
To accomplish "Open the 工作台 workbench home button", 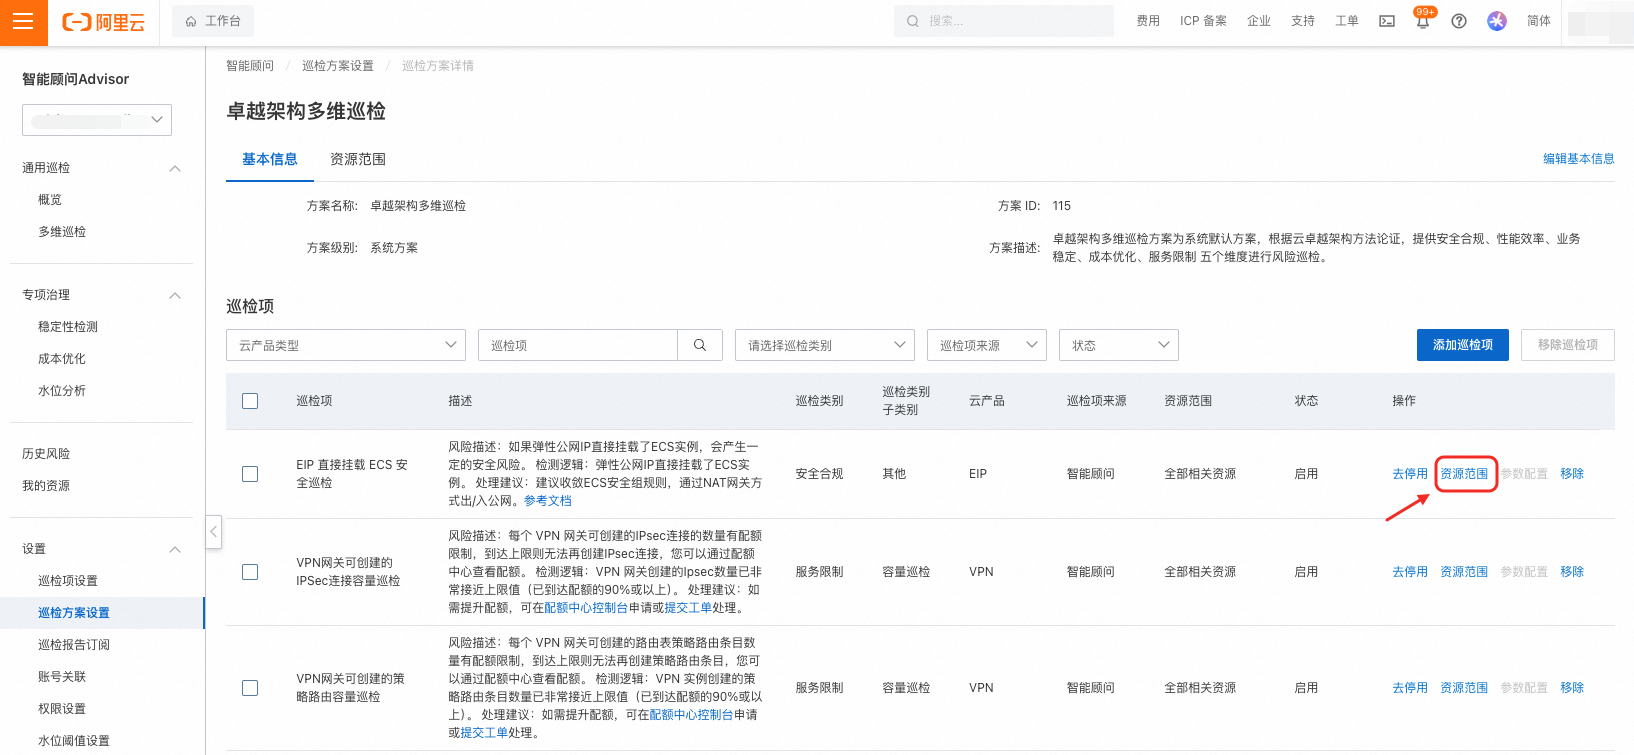I will tap(213, 21).
